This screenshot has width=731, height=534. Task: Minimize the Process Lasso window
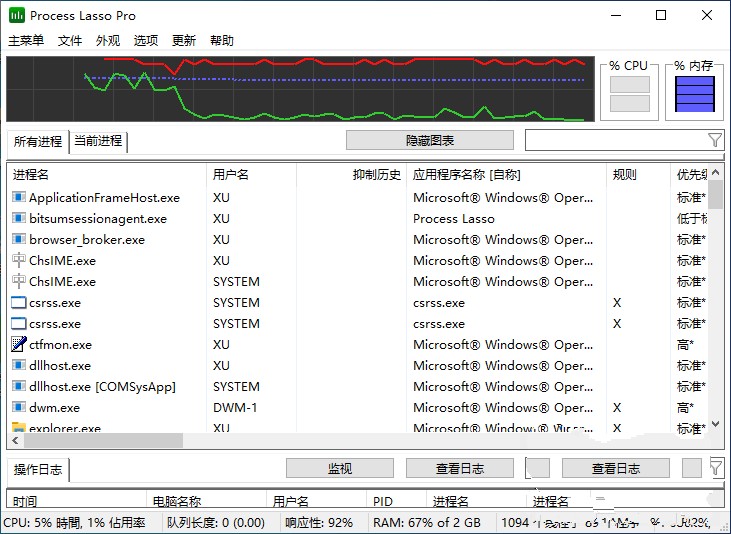616,15
